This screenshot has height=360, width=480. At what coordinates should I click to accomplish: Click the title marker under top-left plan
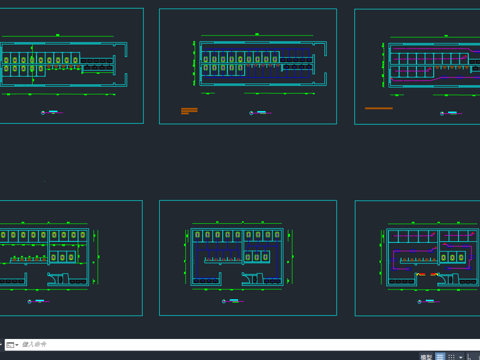(52, 113)
